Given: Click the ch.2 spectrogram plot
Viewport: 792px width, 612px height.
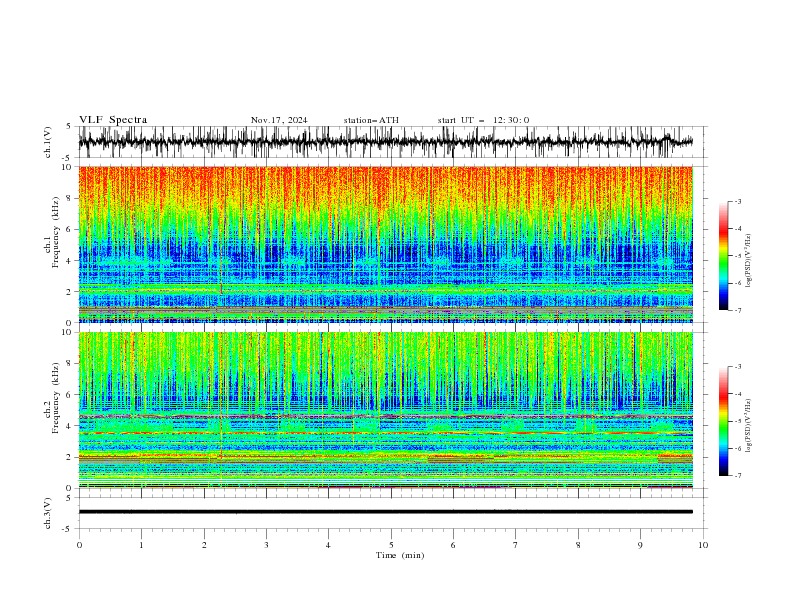Looking at the screenshot, I should (386, 410).
